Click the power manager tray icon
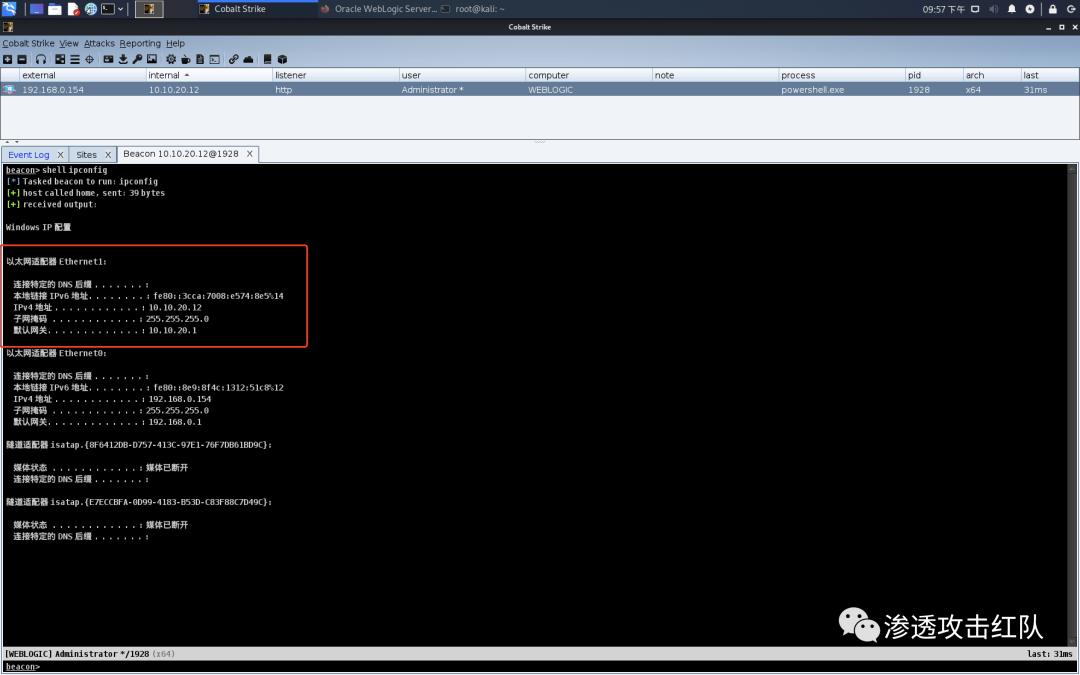1080x675 pixels. coord(1030,9)
